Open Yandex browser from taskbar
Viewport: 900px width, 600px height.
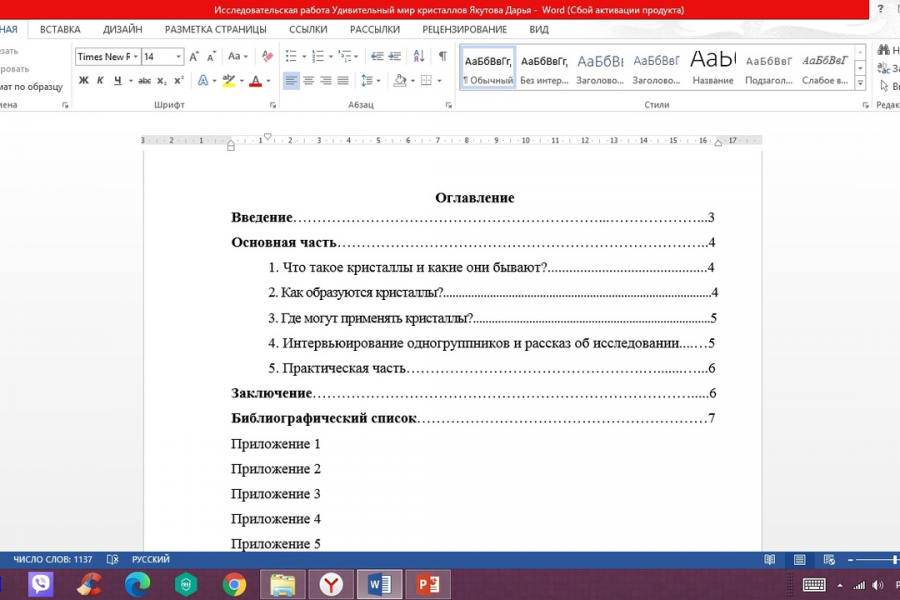[x=331, y=584]
